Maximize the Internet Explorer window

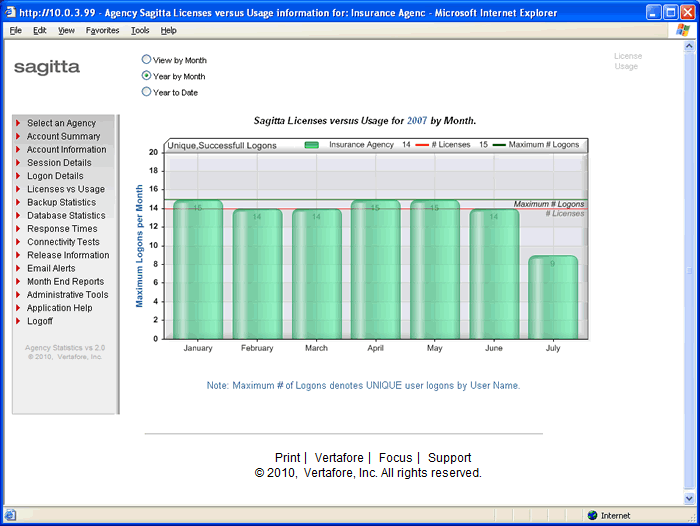[671, 12]
